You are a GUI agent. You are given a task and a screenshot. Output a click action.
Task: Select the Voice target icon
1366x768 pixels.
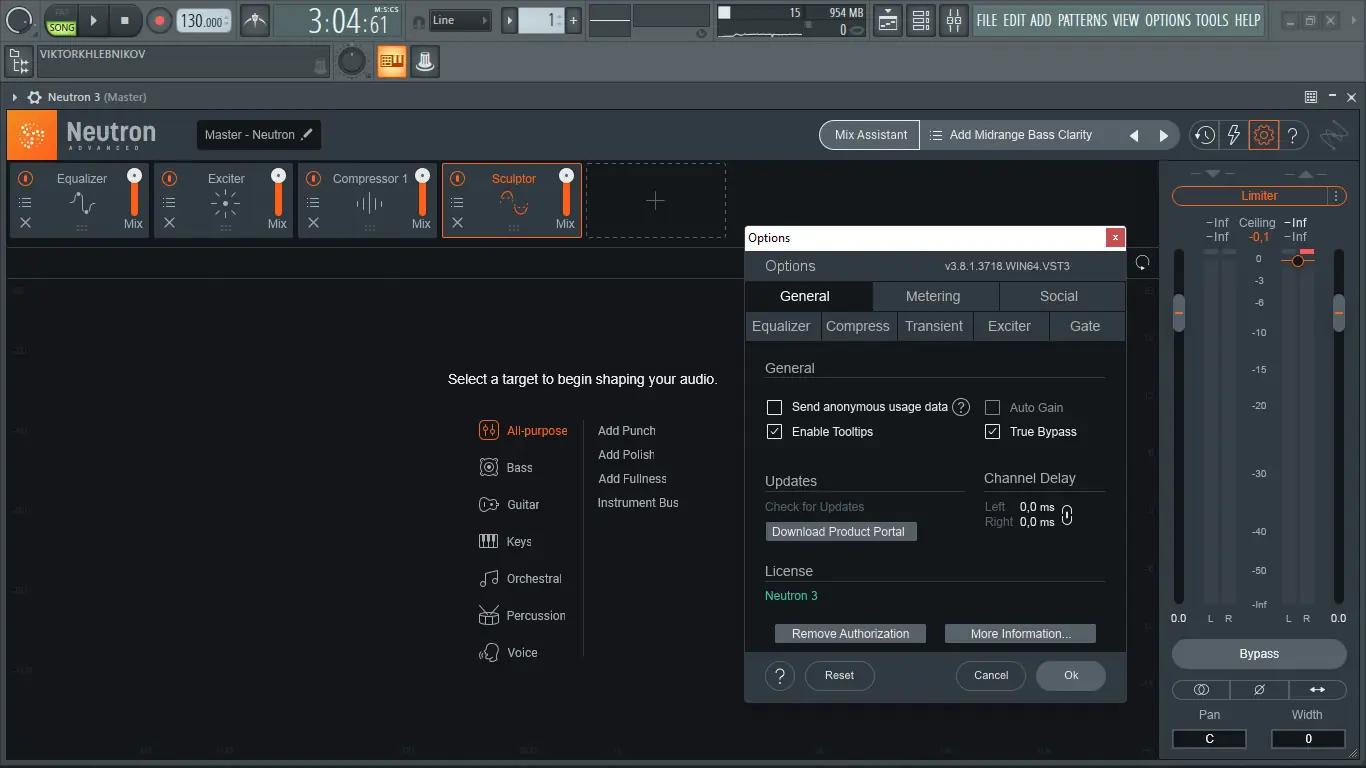coord(488,652)
